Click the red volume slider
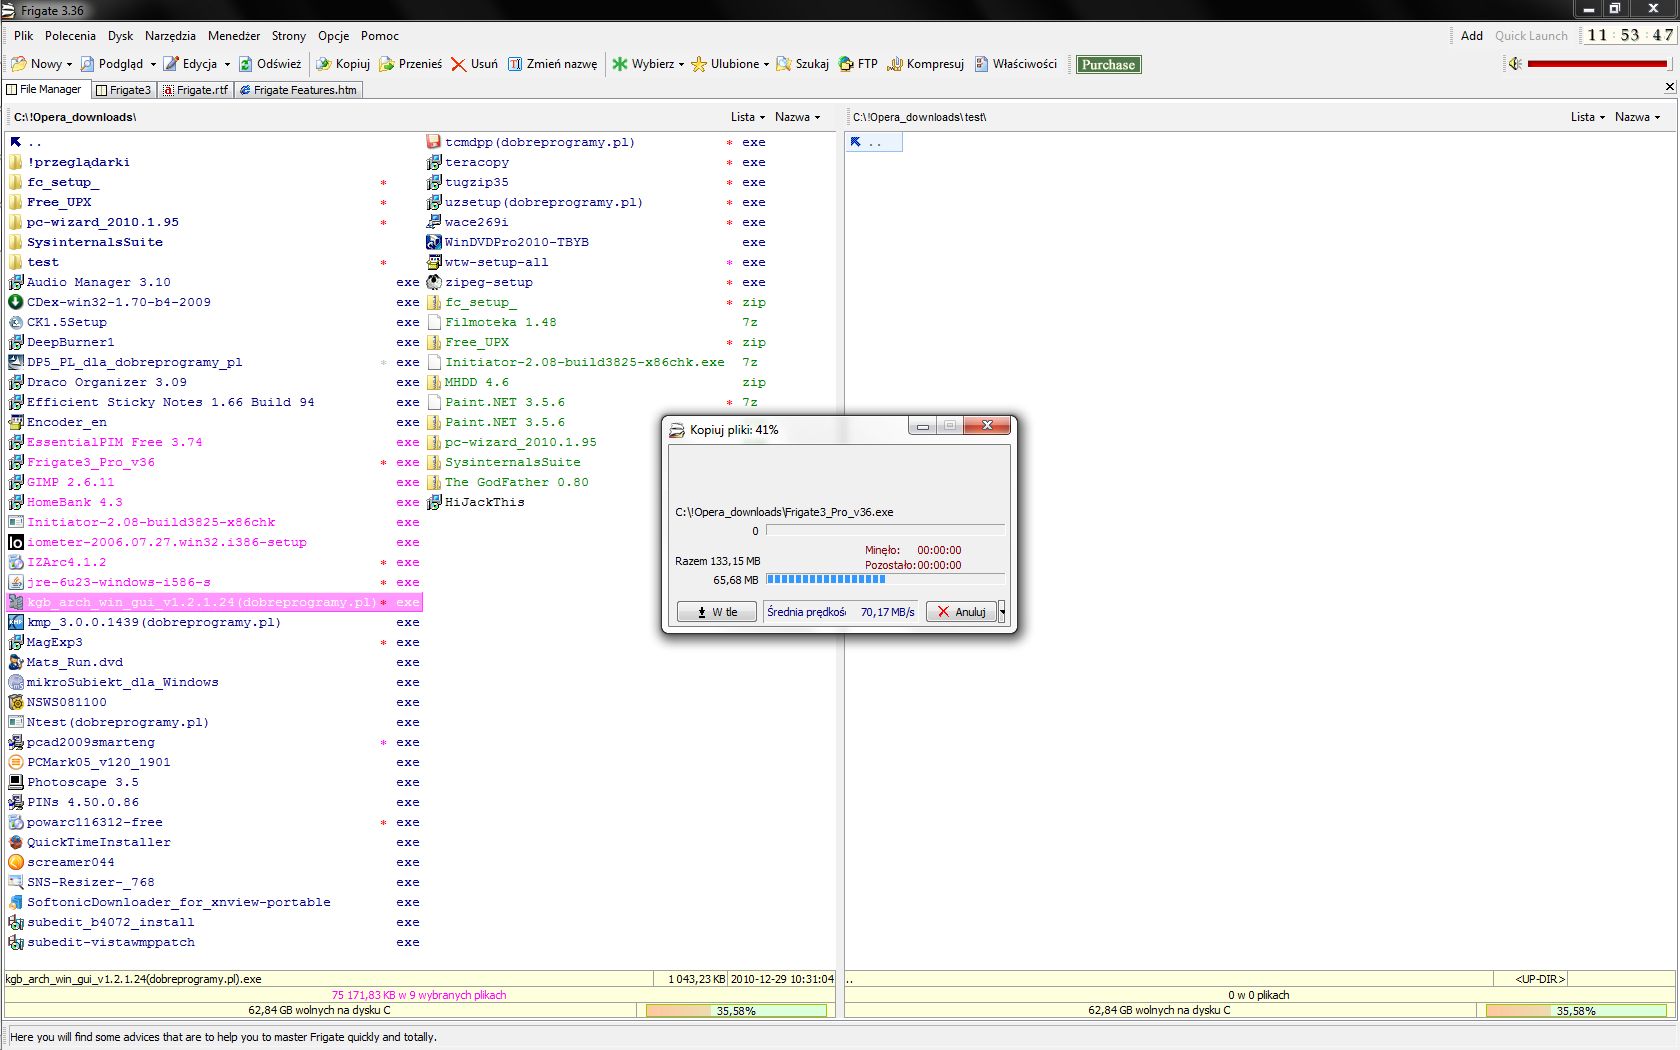The height and width of the screenshot is (1050, 1680). tap(1597, 64)
